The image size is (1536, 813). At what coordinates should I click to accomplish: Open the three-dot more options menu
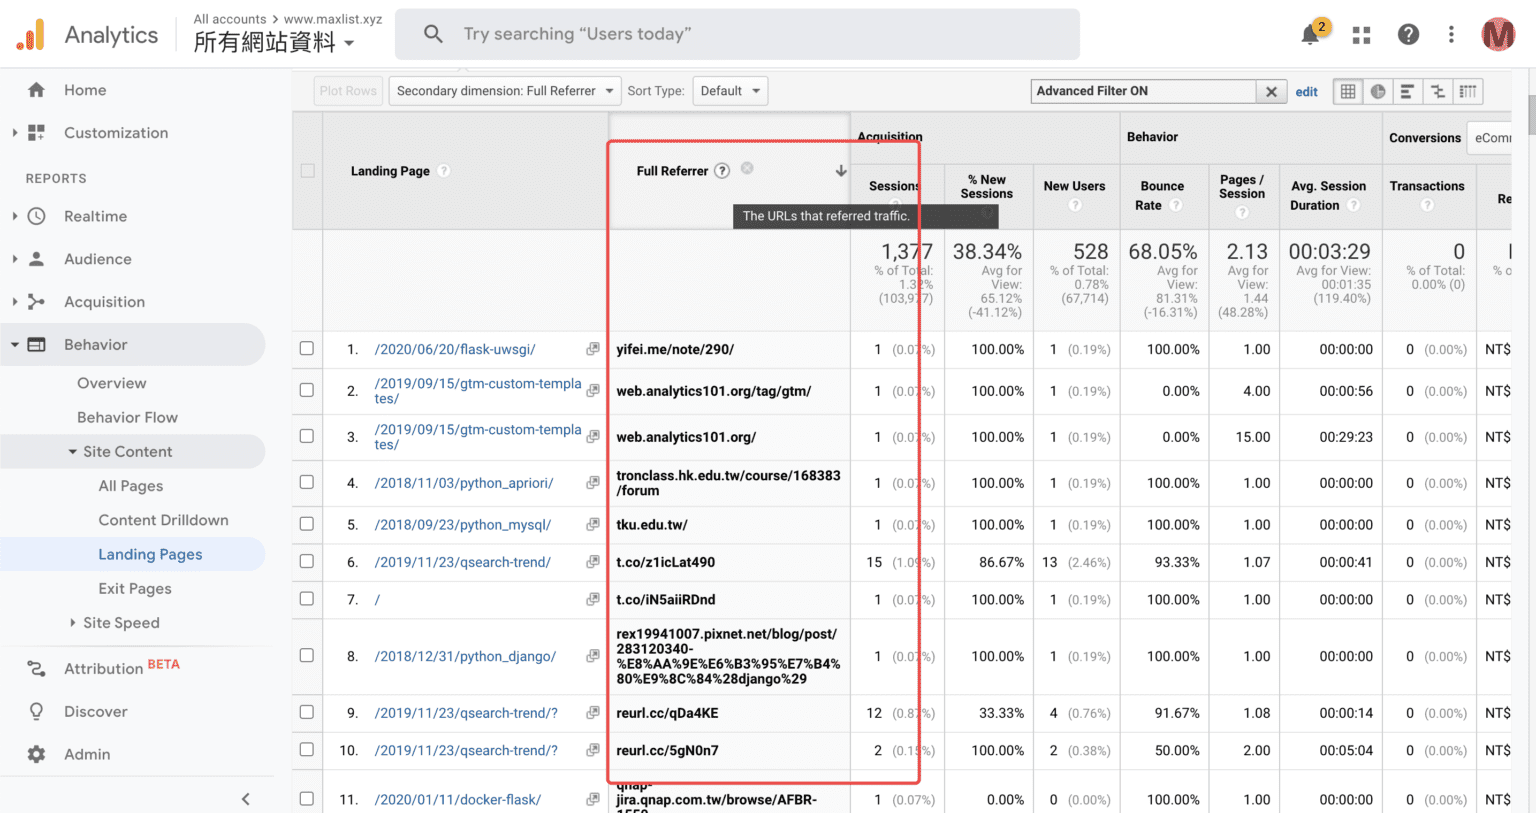click(1451, 35)
